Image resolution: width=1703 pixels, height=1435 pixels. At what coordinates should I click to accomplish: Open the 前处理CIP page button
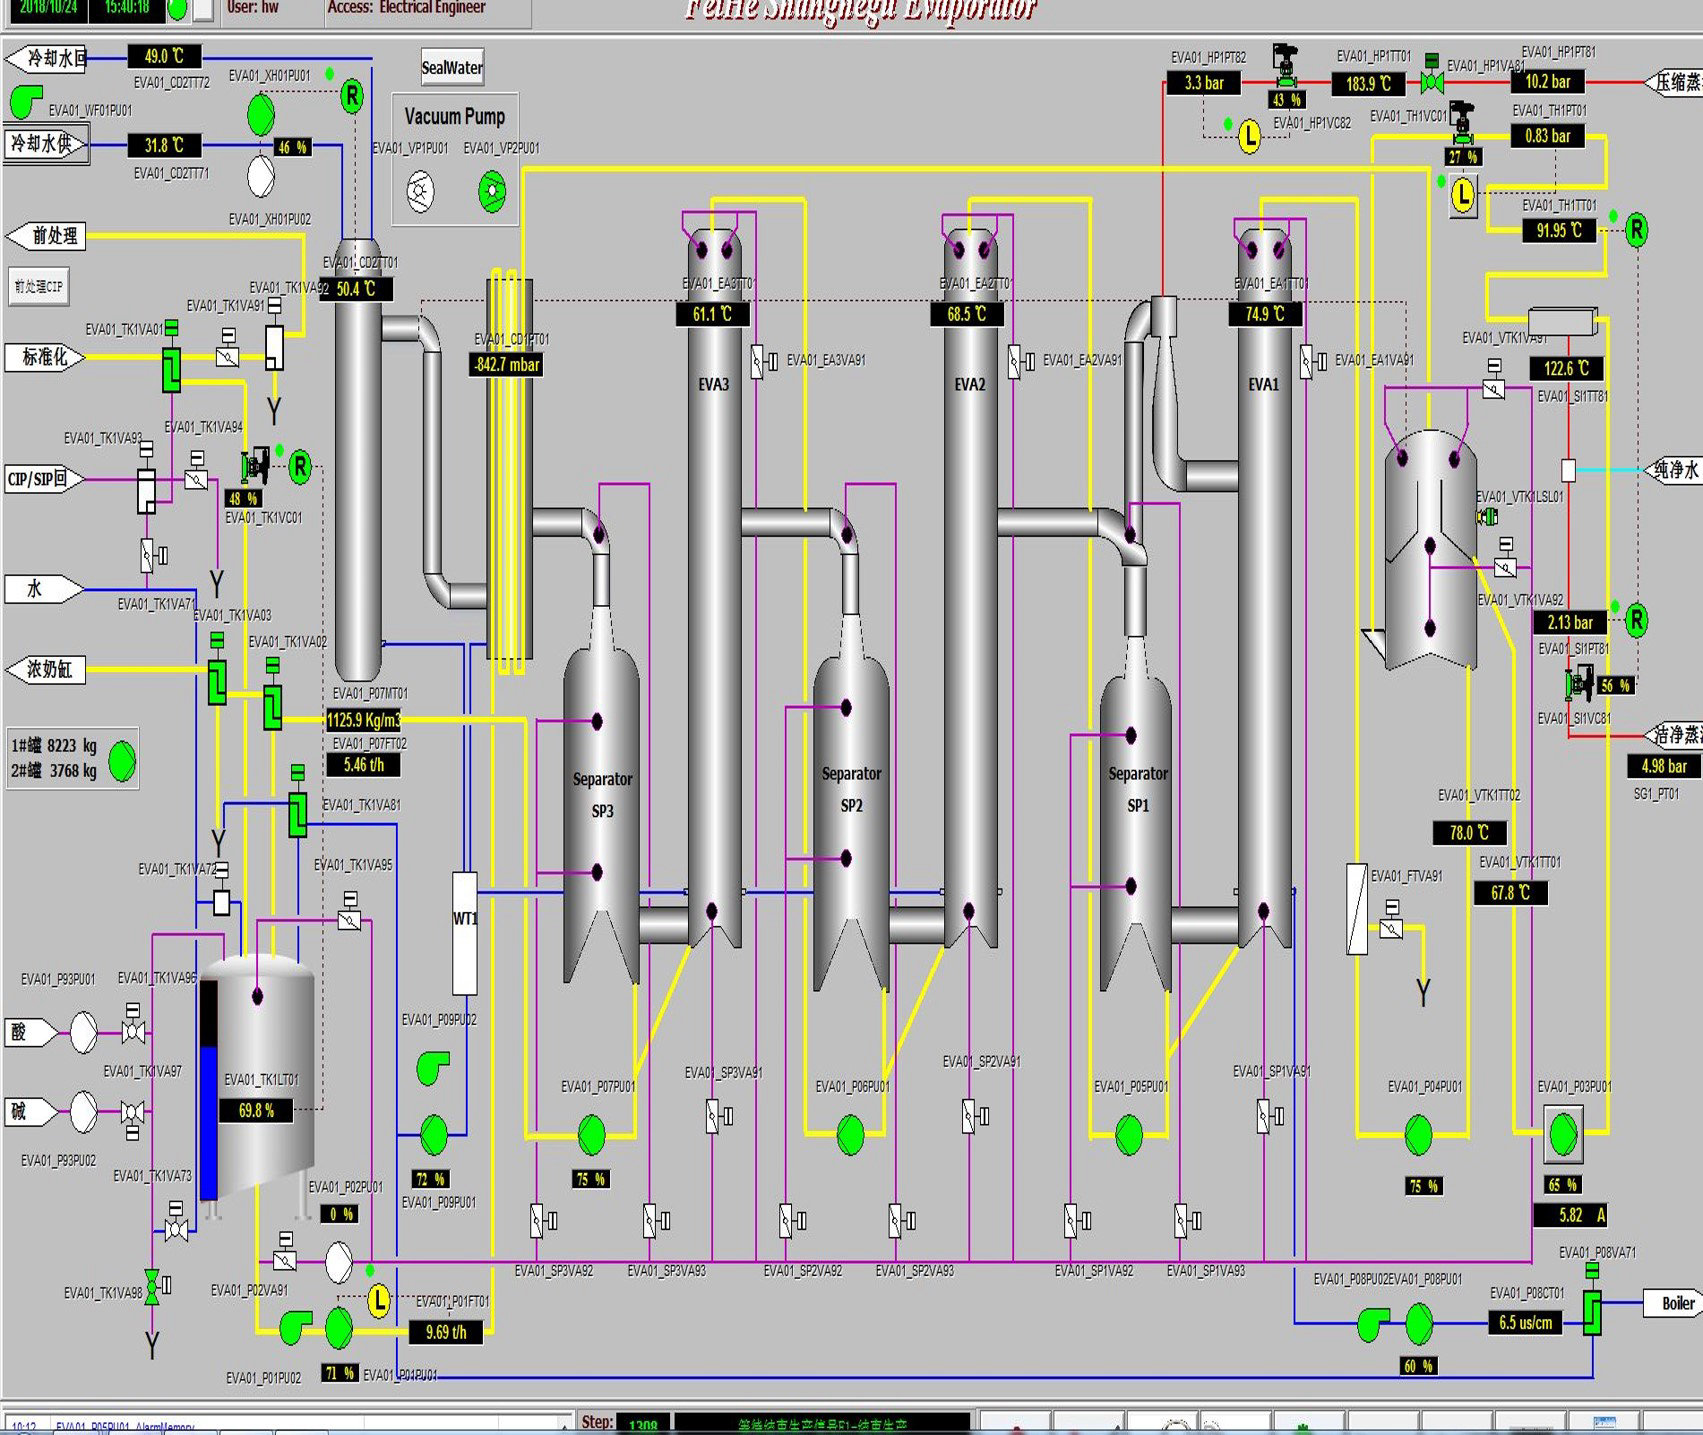pyautogui.click(x=38, y=287)
